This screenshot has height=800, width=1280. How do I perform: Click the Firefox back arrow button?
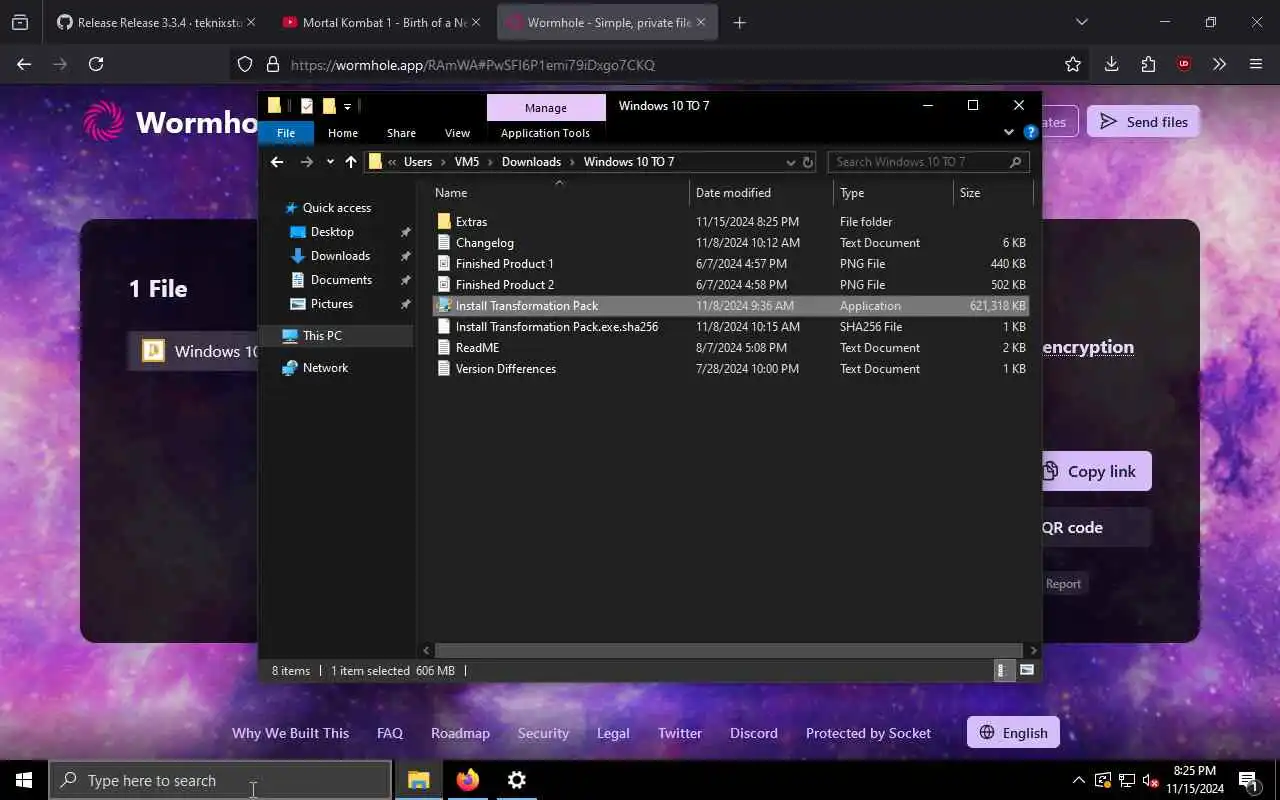coord(24,64)
